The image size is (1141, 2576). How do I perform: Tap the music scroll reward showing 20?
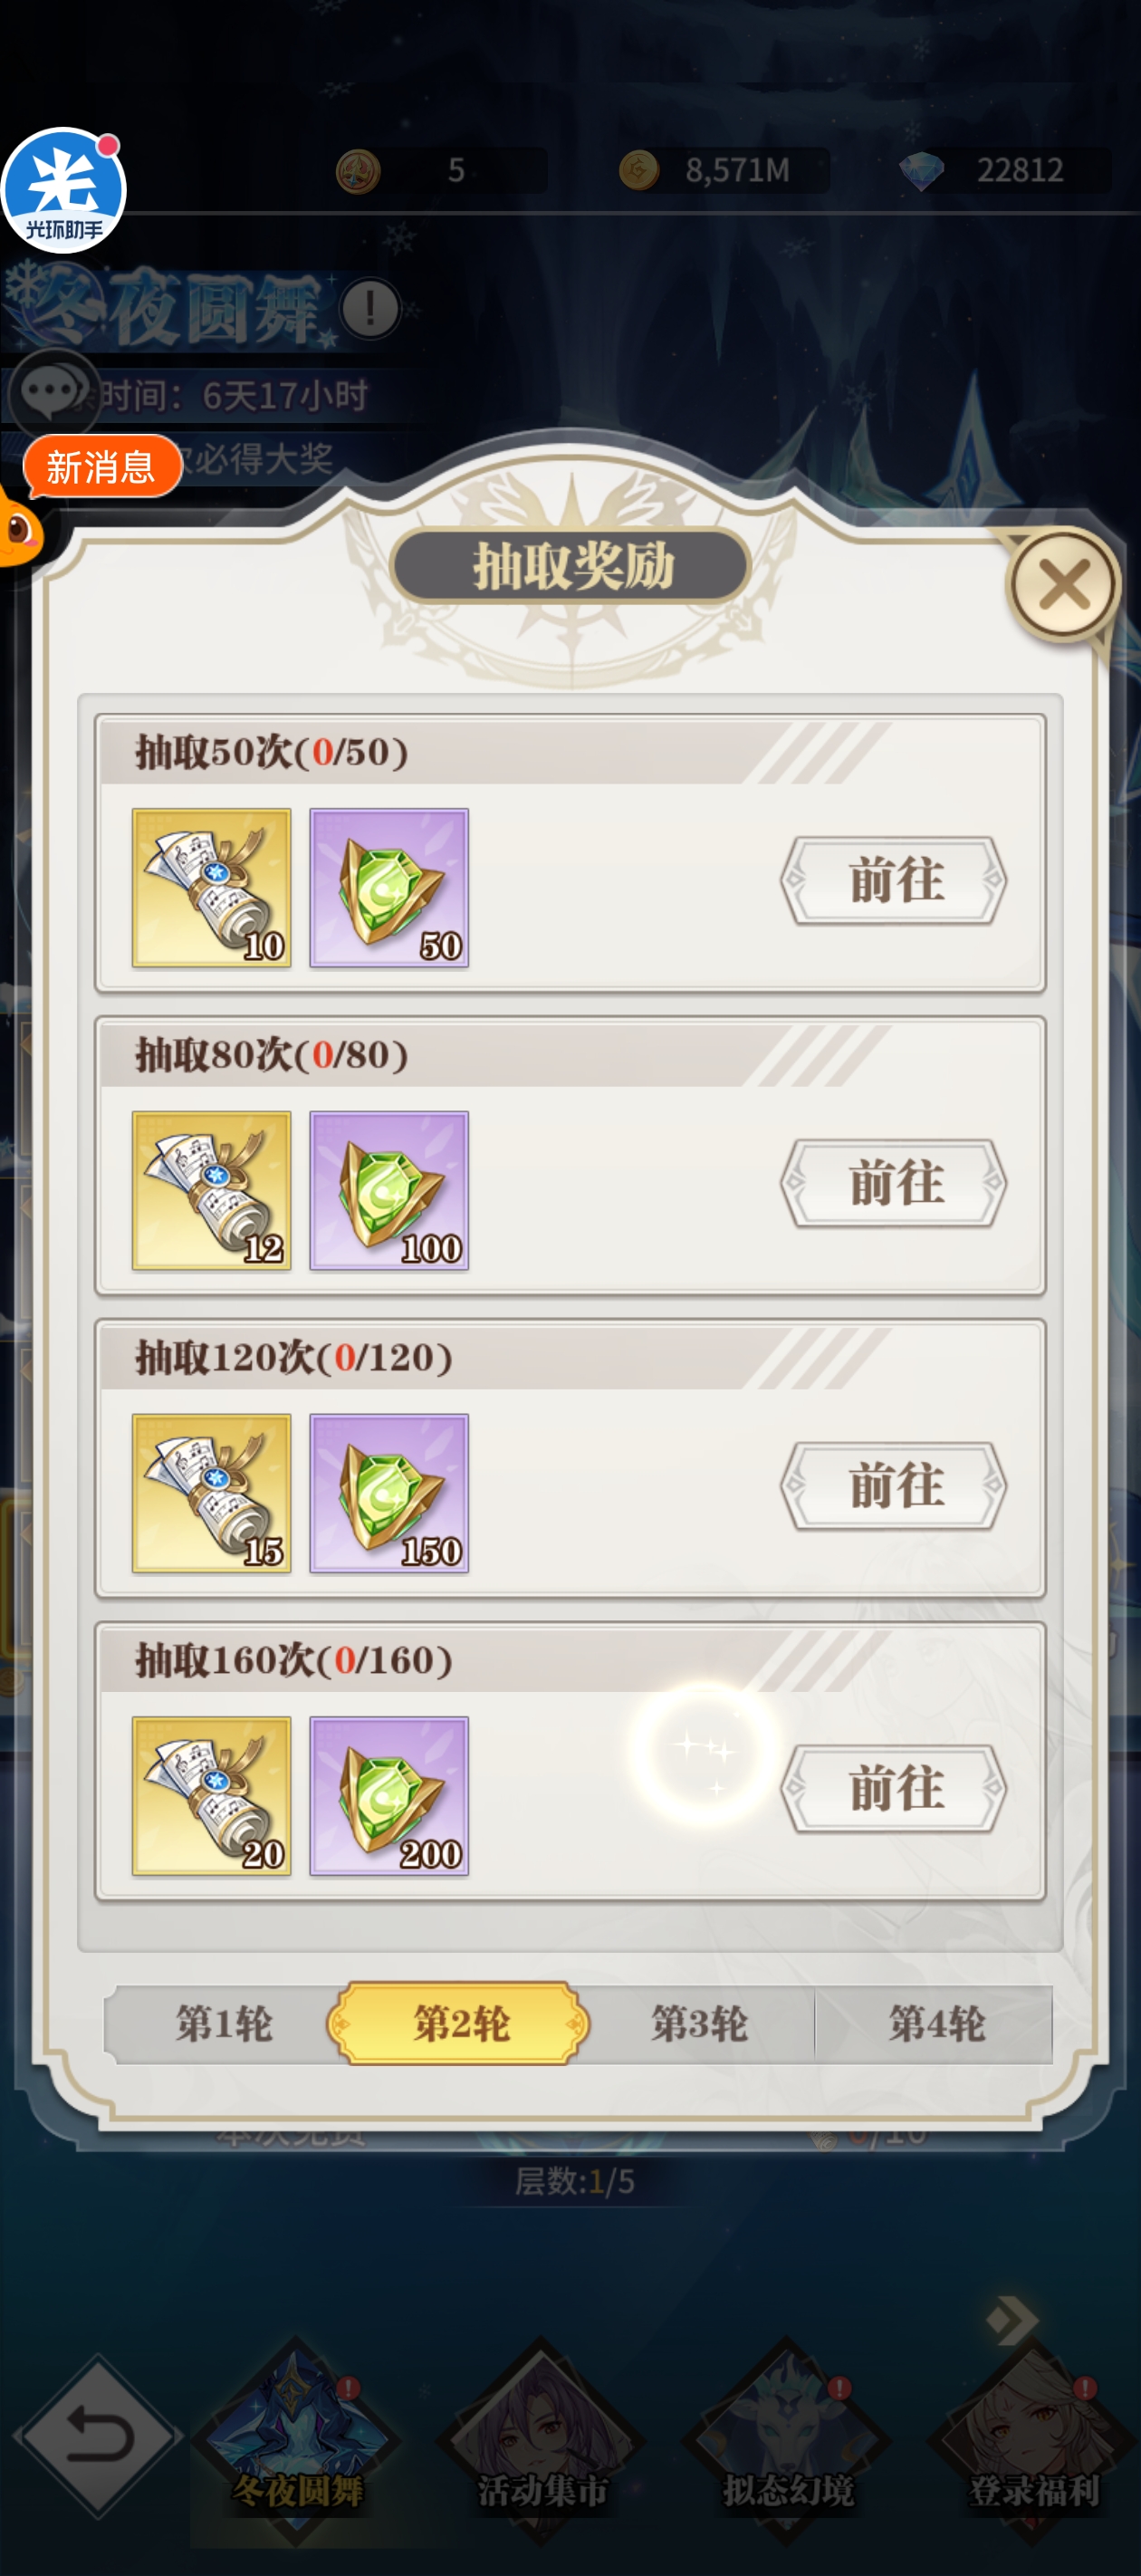(211, 1797)
